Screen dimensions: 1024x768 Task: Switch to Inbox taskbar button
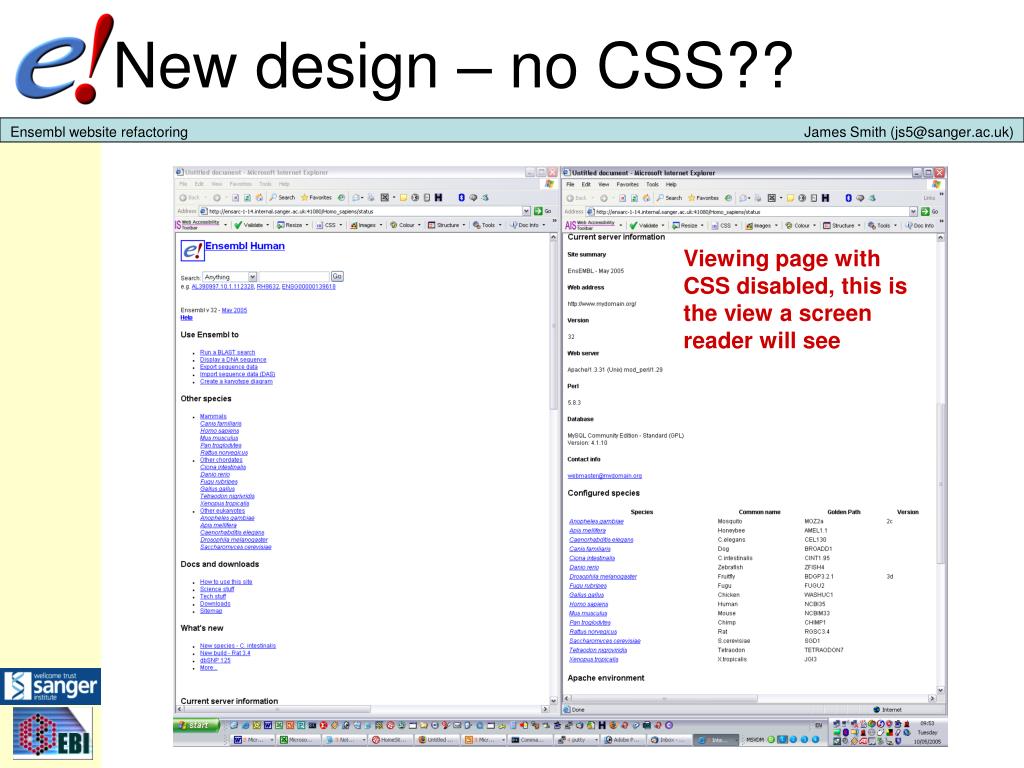pos(667,740)
